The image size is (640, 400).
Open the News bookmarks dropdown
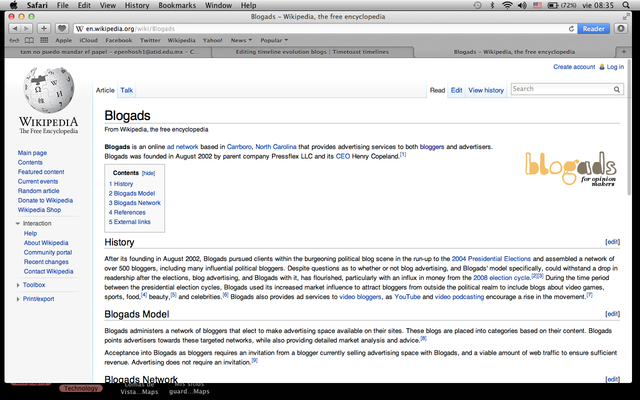point(241,40)
